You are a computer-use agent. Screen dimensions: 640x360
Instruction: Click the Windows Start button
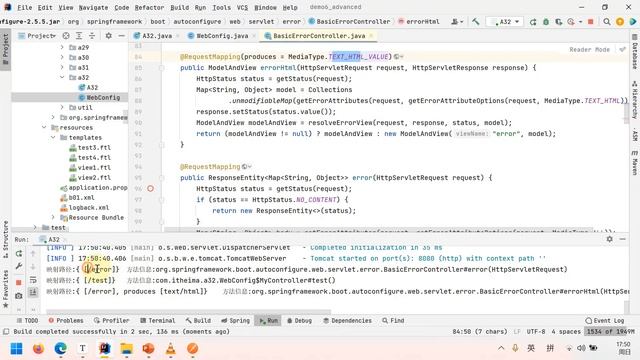pos(17,349)
